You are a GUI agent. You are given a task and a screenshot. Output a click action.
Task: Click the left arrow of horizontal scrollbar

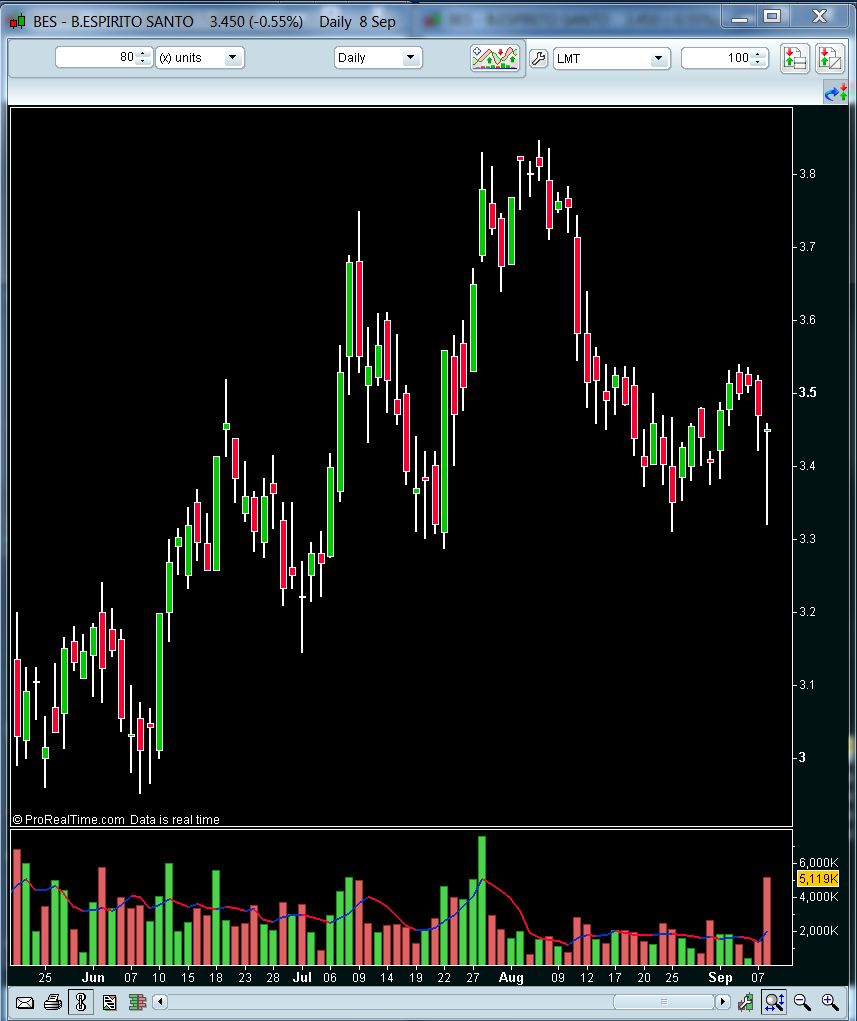(x=160, y=1001)
